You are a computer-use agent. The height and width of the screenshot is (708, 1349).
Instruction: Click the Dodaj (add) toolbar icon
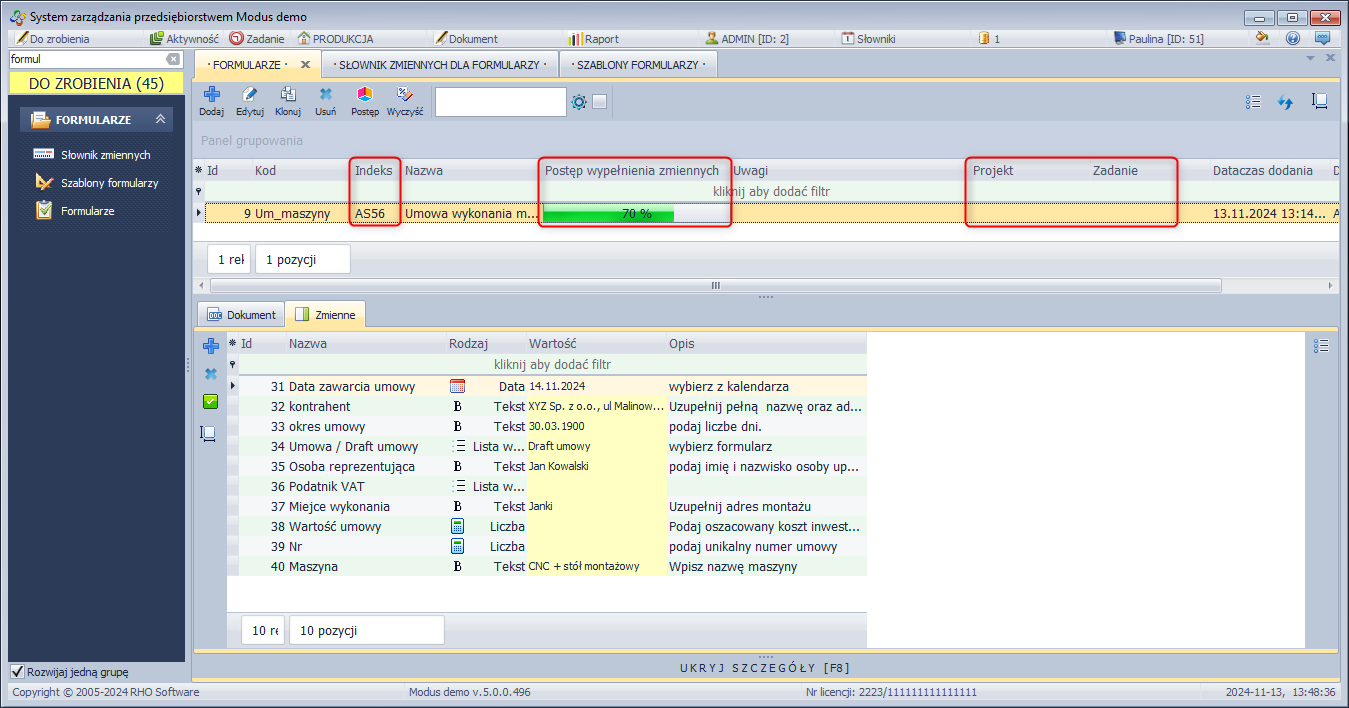coord(211,95)
